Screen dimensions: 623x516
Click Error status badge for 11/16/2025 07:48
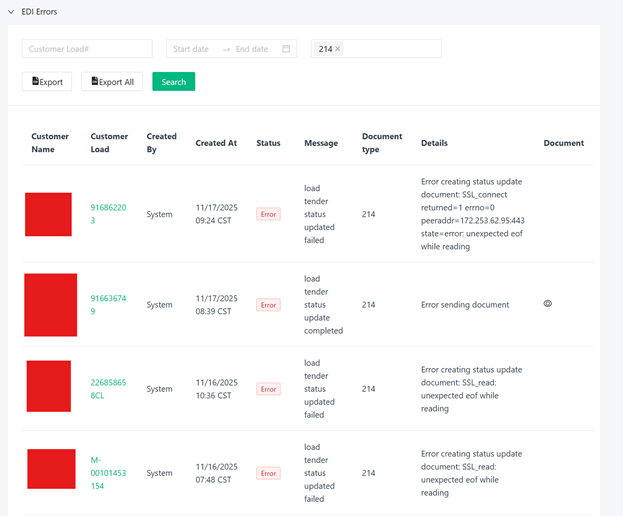[268, 473]
